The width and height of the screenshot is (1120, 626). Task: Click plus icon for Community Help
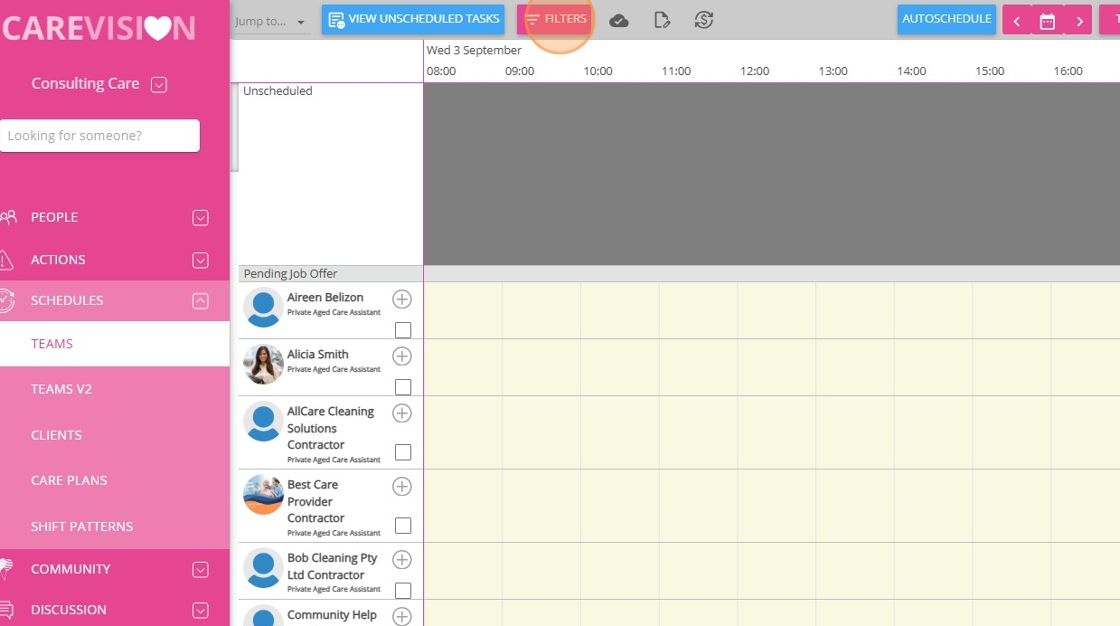tap(402, 616)
